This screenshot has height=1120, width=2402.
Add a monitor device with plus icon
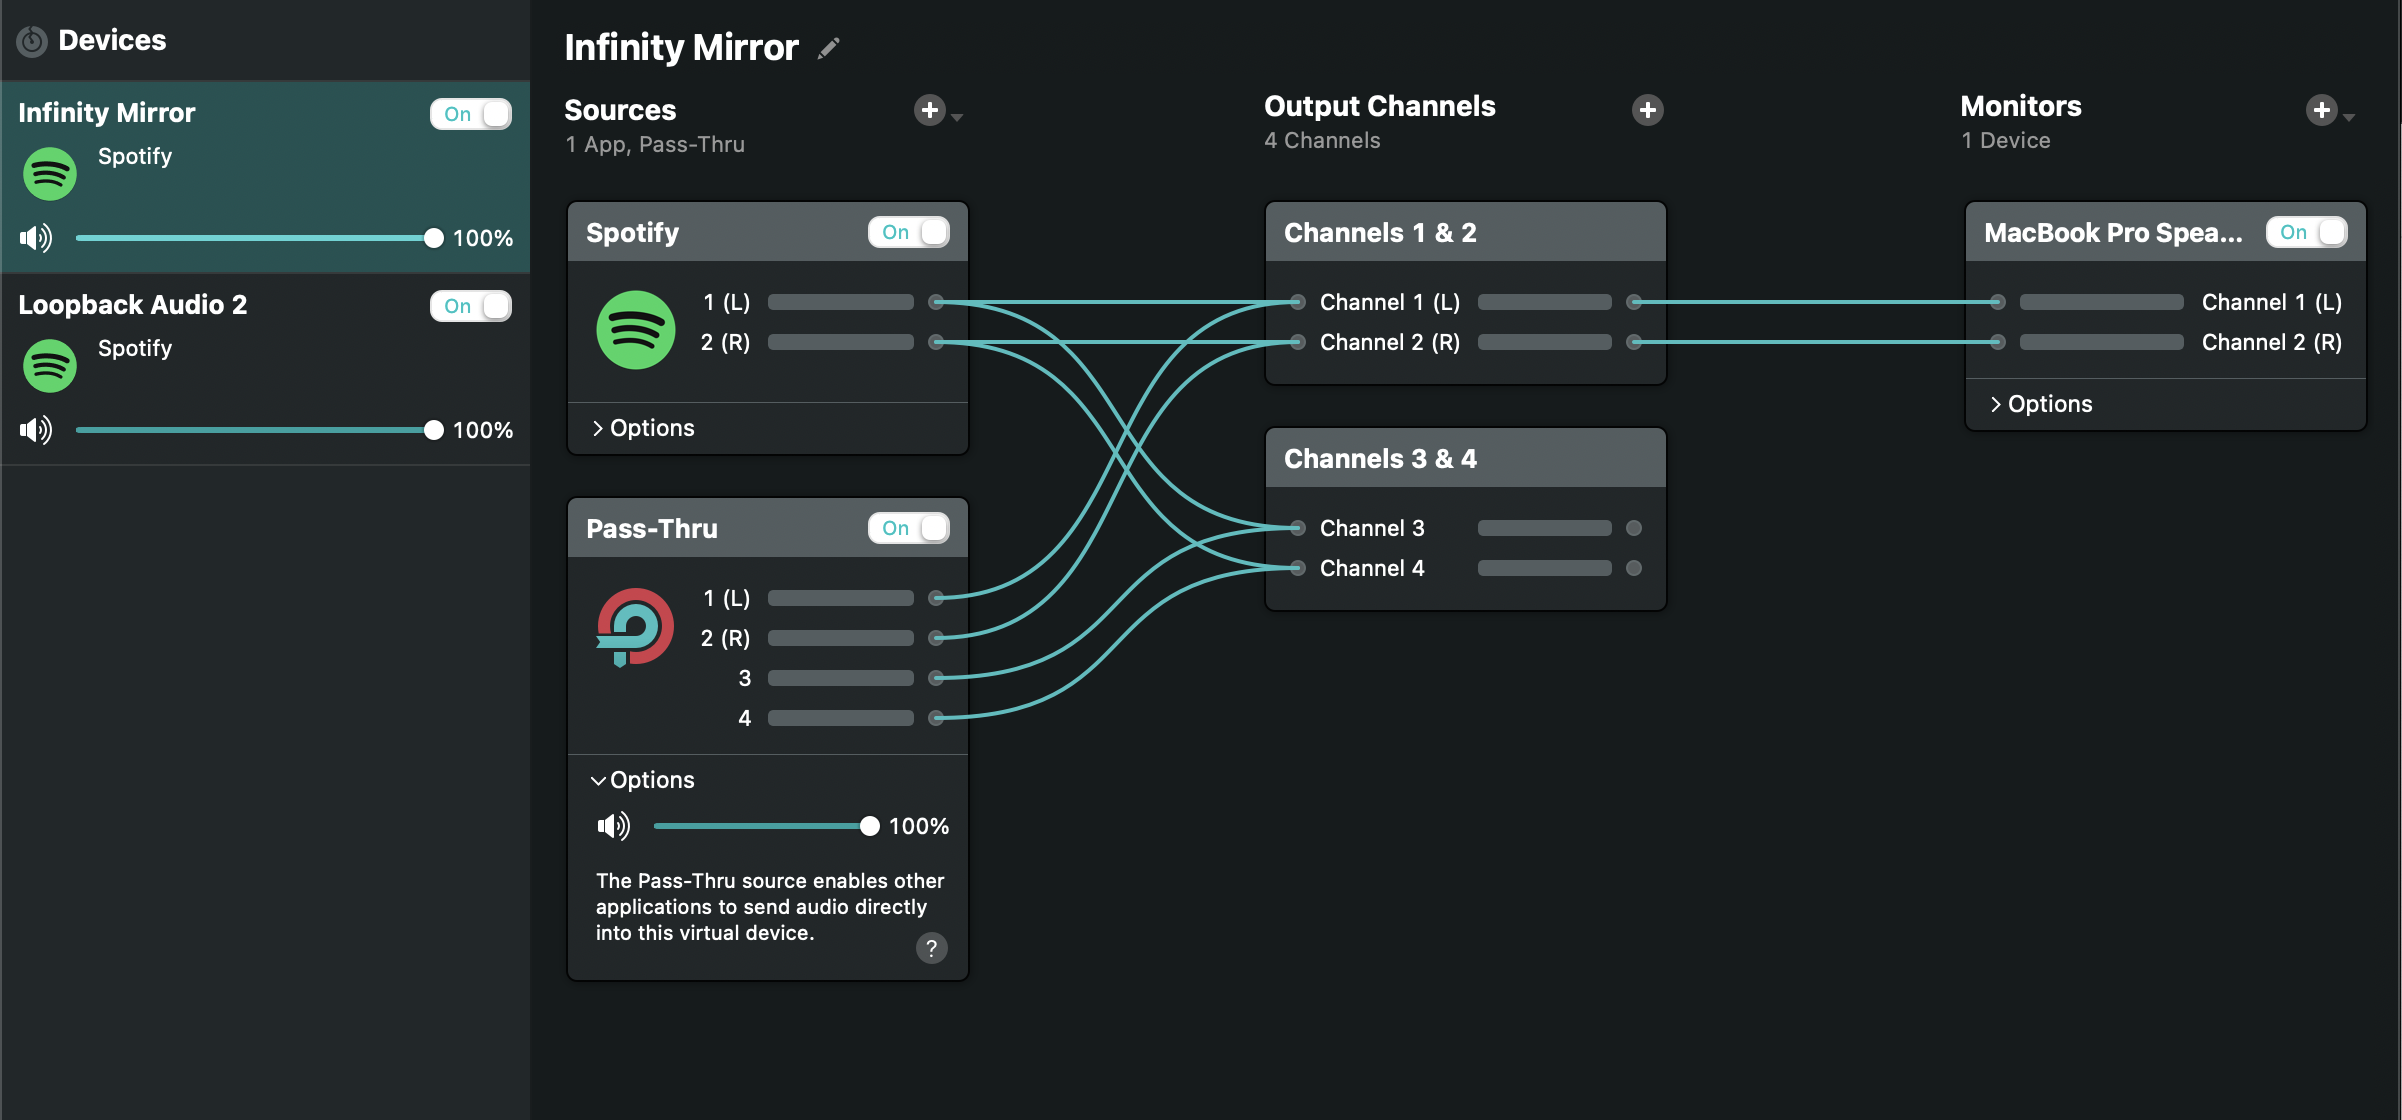[x=2321, y=110]
